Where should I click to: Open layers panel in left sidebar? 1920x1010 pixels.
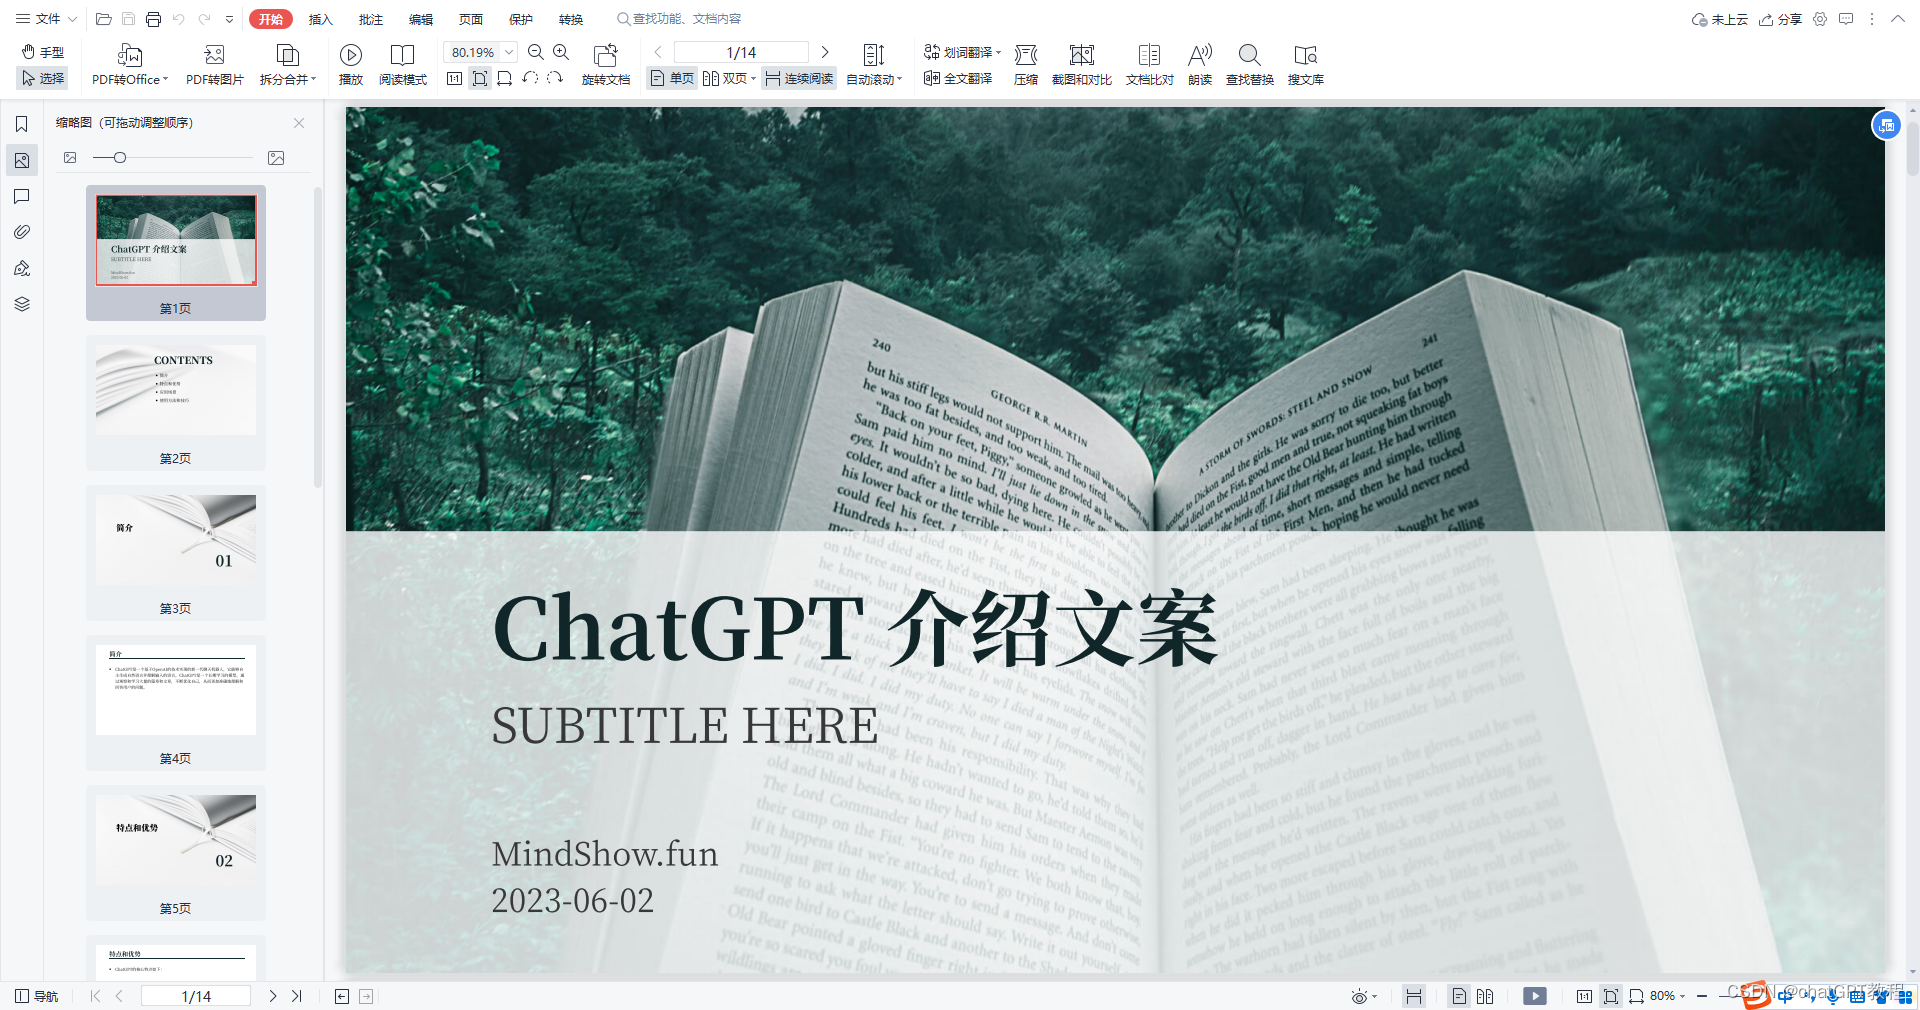[22, 304]
